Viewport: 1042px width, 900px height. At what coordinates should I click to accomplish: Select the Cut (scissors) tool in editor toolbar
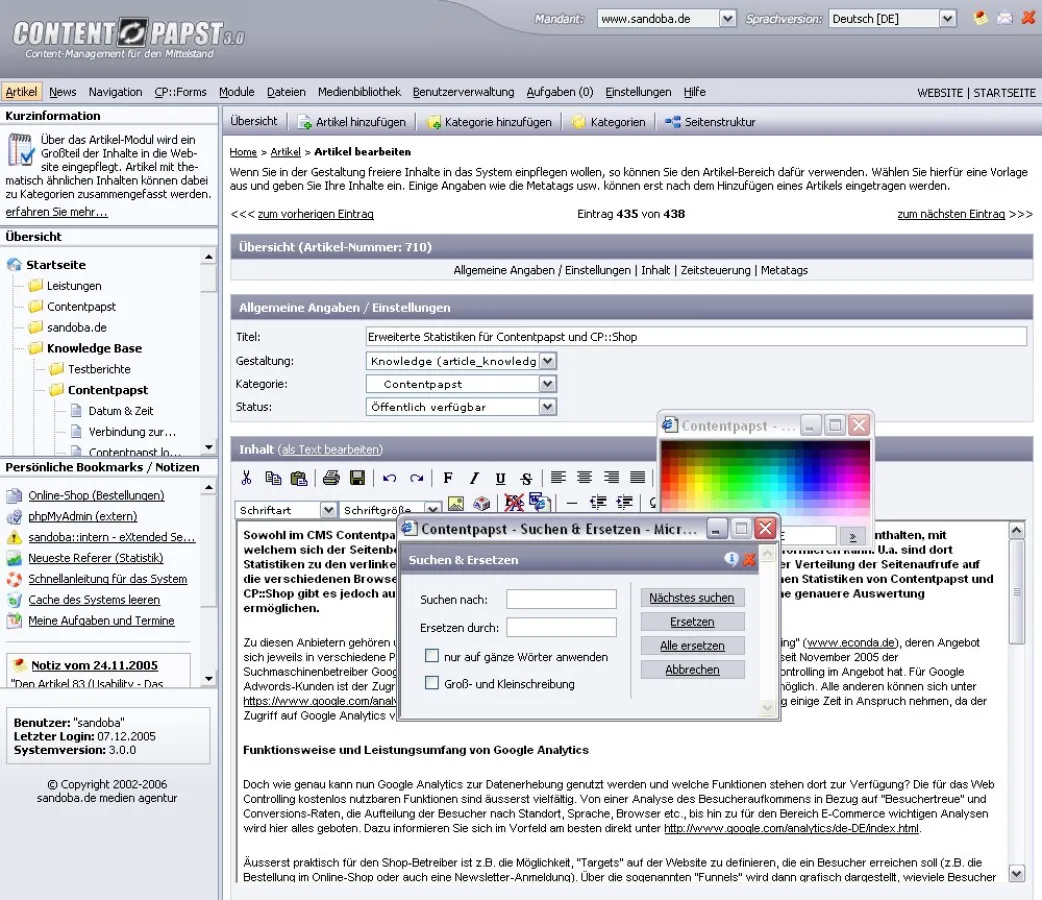tap(247, 477)
